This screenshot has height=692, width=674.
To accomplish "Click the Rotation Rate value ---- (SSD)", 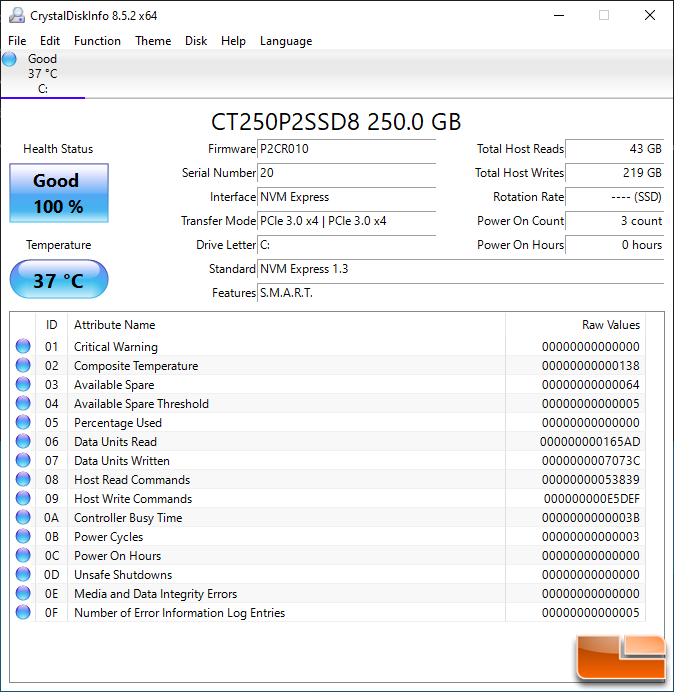I will point(614,197).
